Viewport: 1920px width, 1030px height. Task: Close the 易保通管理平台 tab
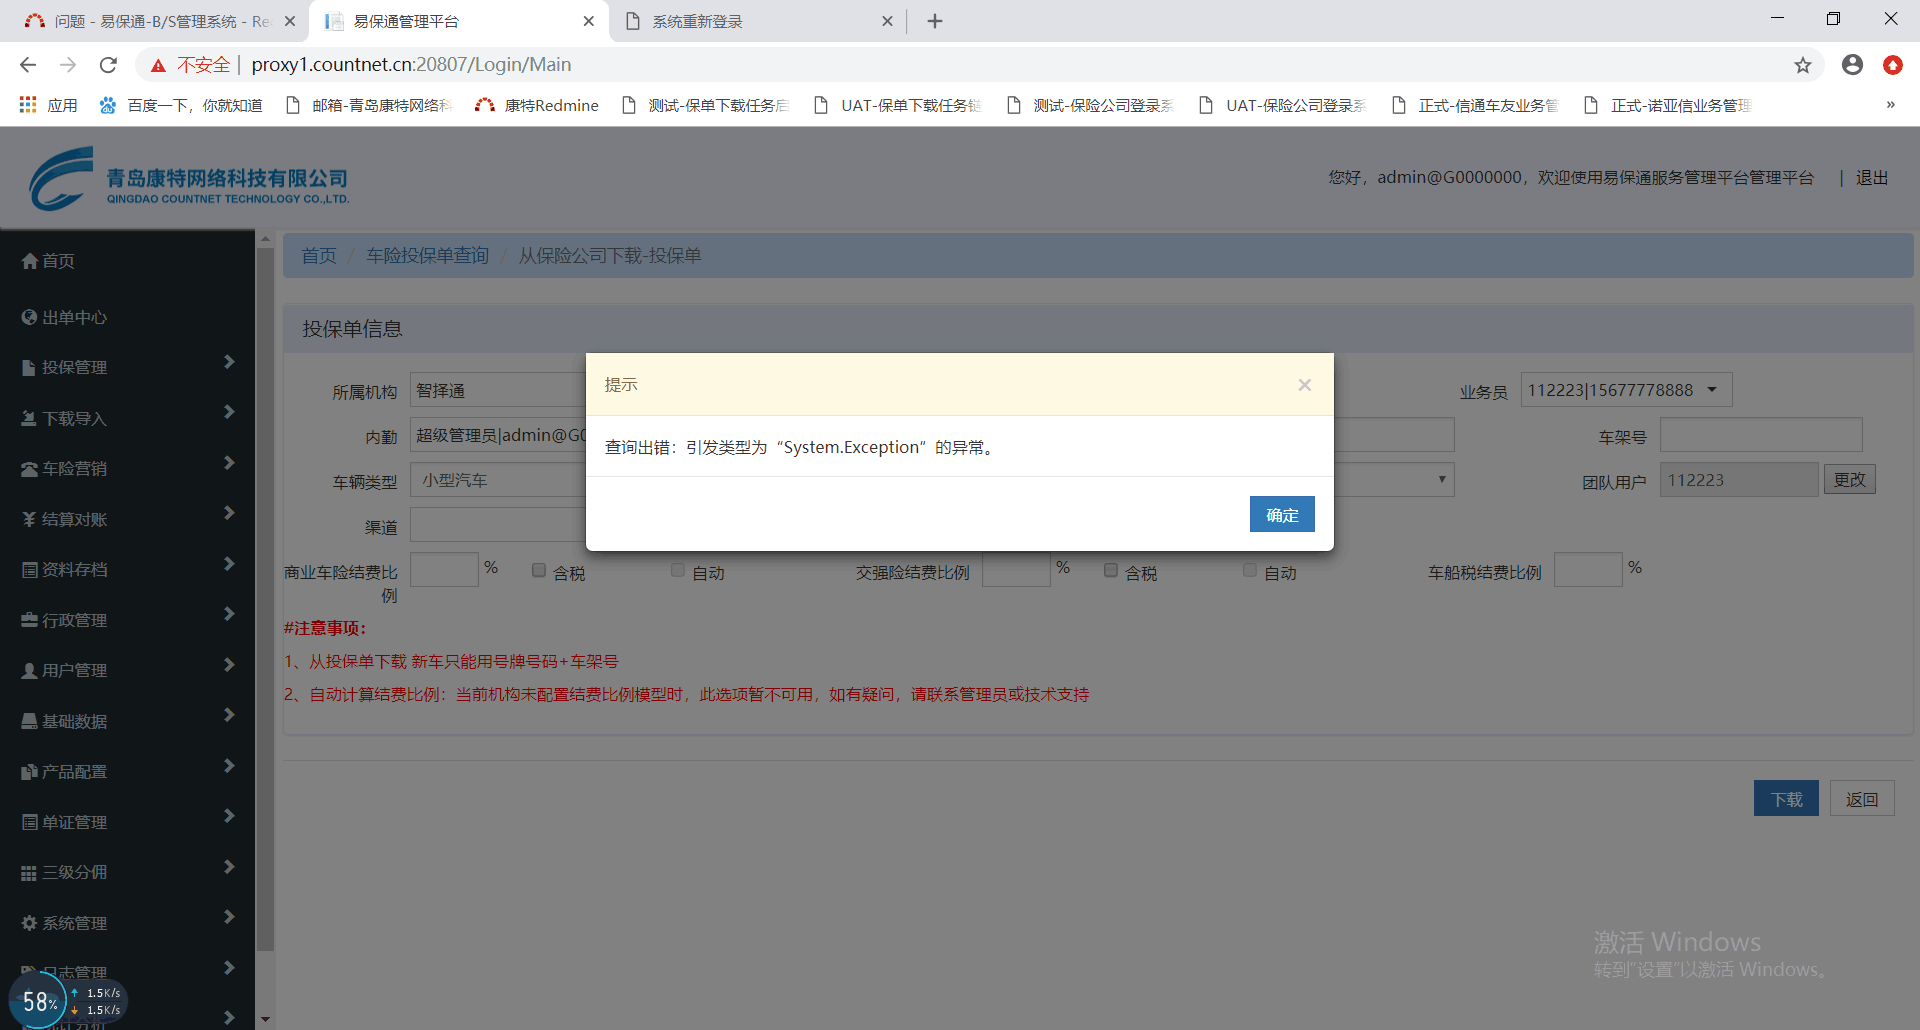588,21
